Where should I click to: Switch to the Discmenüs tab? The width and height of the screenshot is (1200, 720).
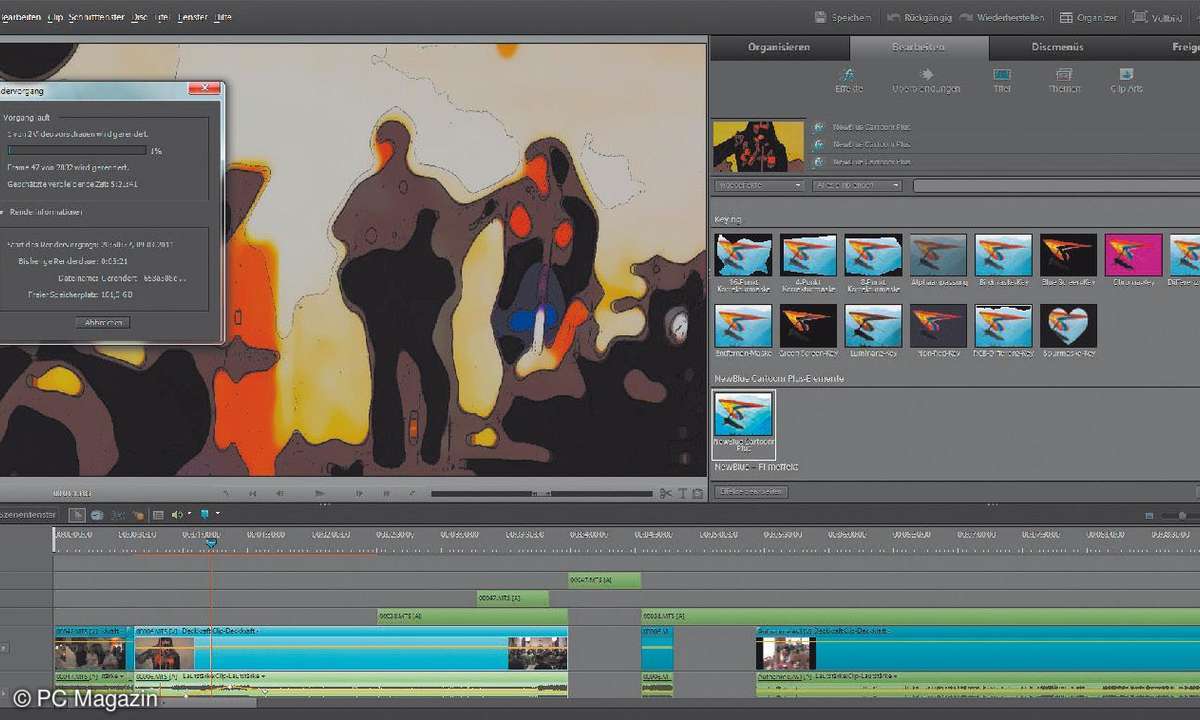click(x=1057, y=47)
